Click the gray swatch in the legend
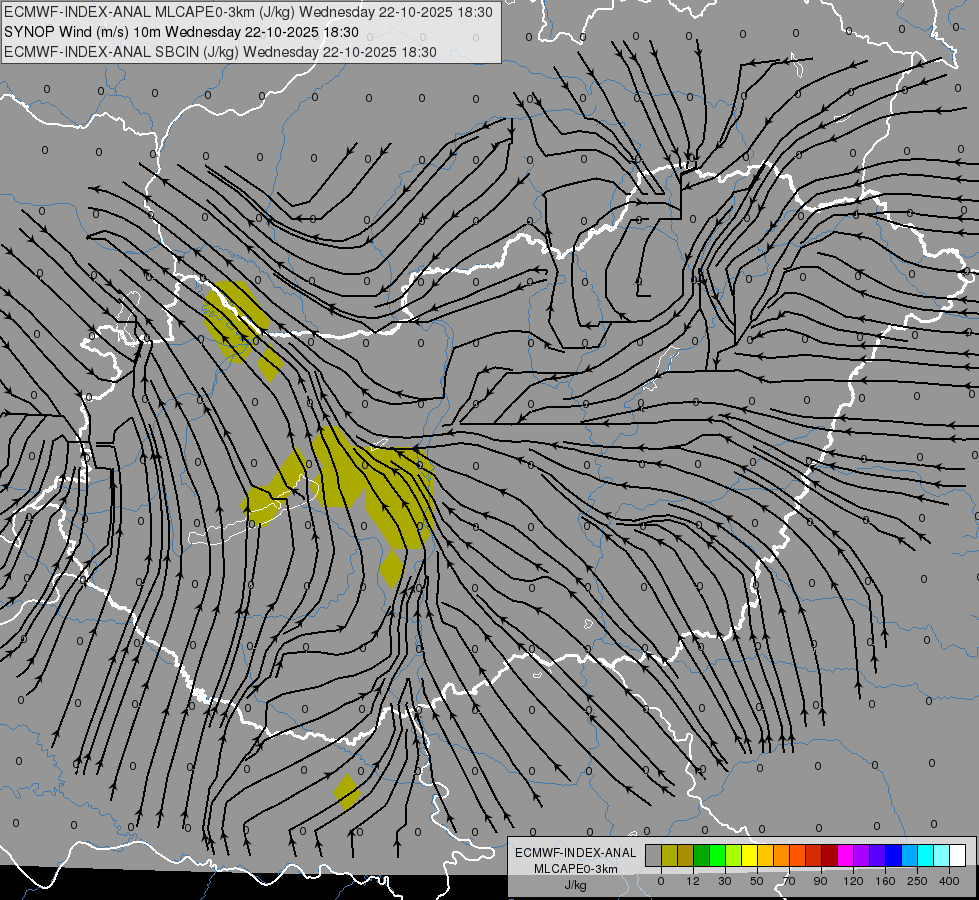Viewport: 979px width, 900px height. (x=653, y=855)
